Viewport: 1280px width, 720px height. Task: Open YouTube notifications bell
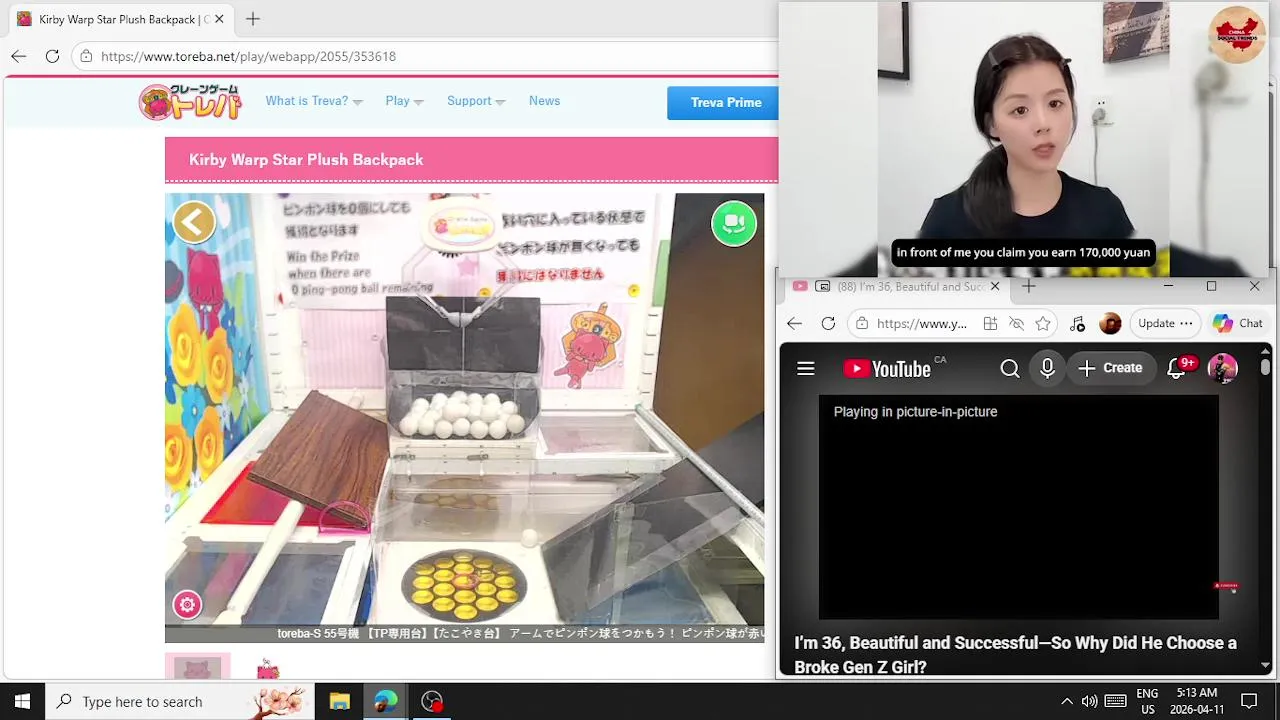point(1178,369)
